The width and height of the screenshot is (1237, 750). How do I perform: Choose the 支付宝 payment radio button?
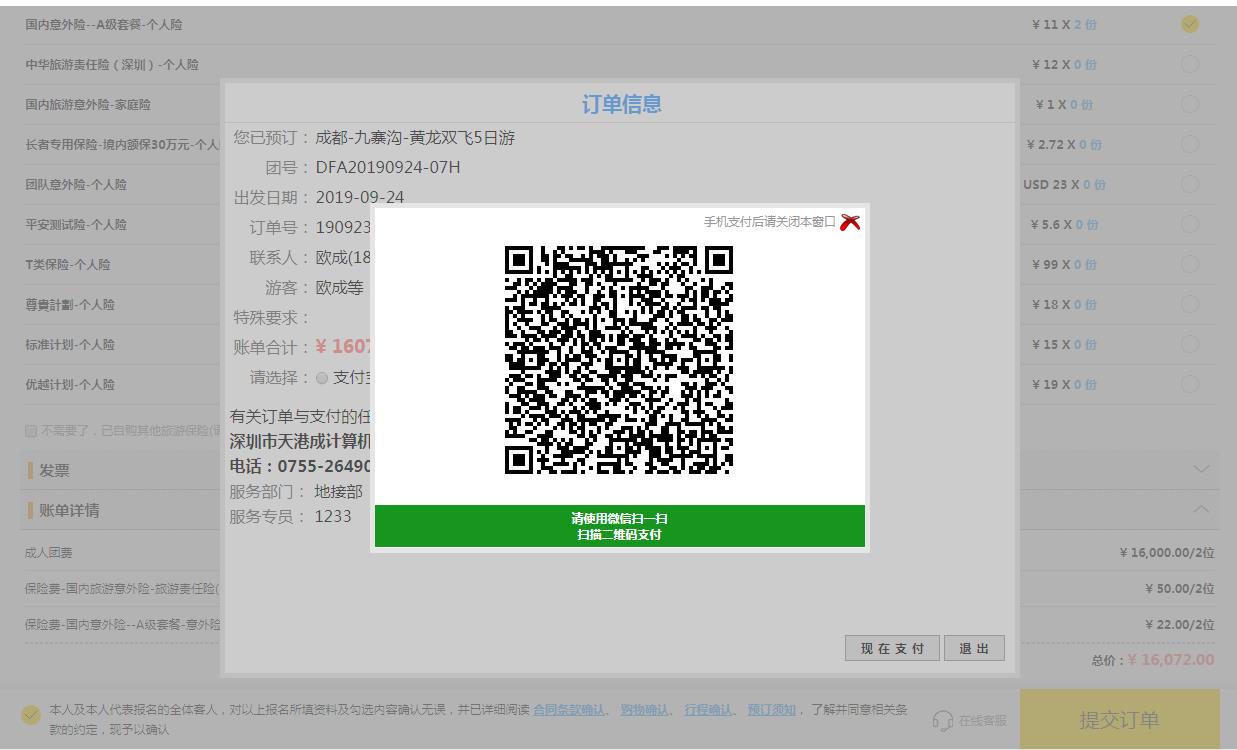(x=322, y=378)
